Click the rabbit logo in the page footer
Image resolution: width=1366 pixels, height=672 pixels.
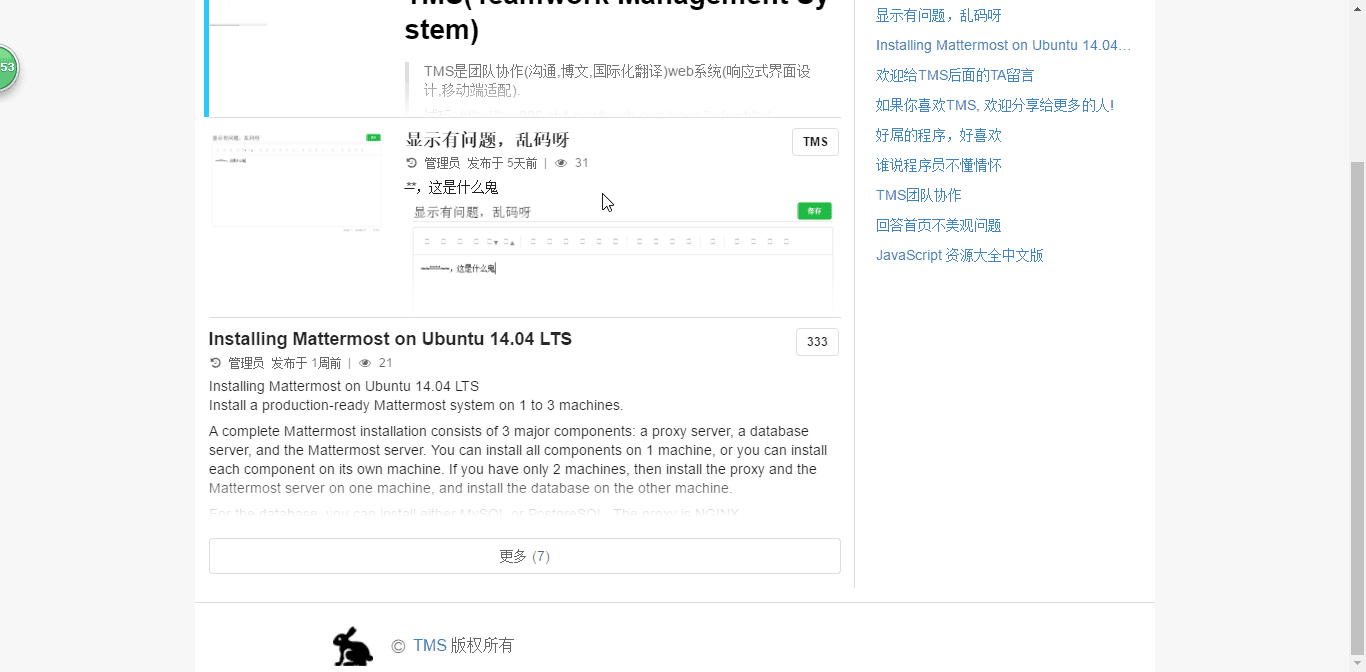point(352,645)
